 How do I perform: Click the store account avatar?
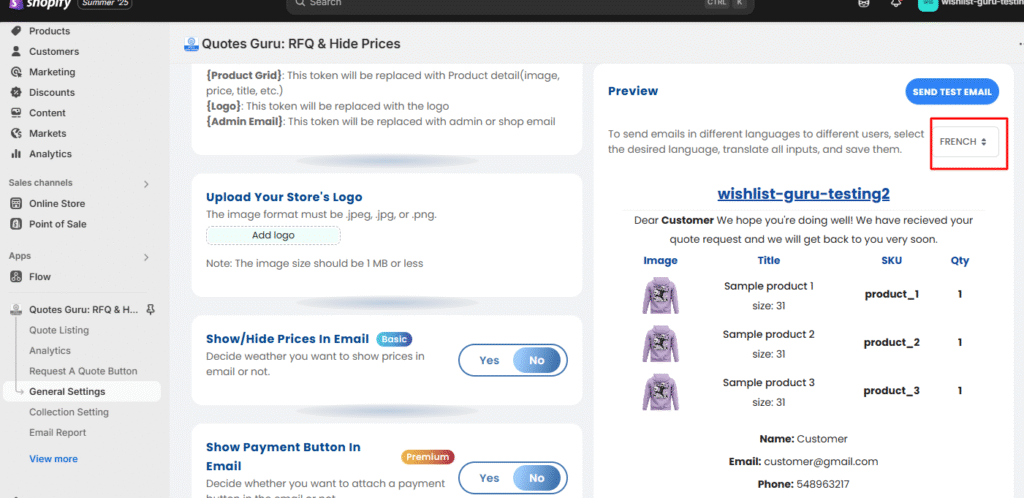[927, 3]
